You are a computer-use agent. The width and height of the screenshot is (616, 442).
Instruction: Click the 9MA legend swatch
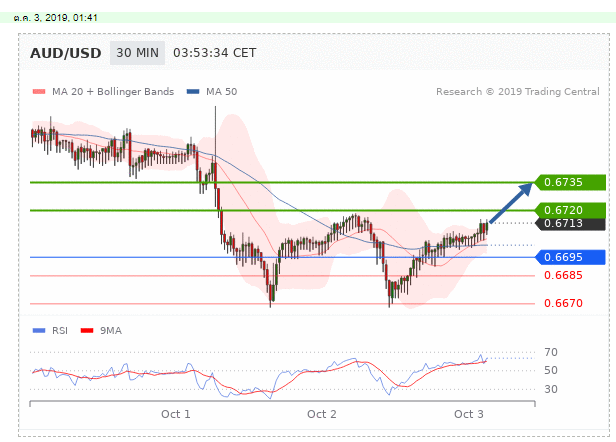87,331
